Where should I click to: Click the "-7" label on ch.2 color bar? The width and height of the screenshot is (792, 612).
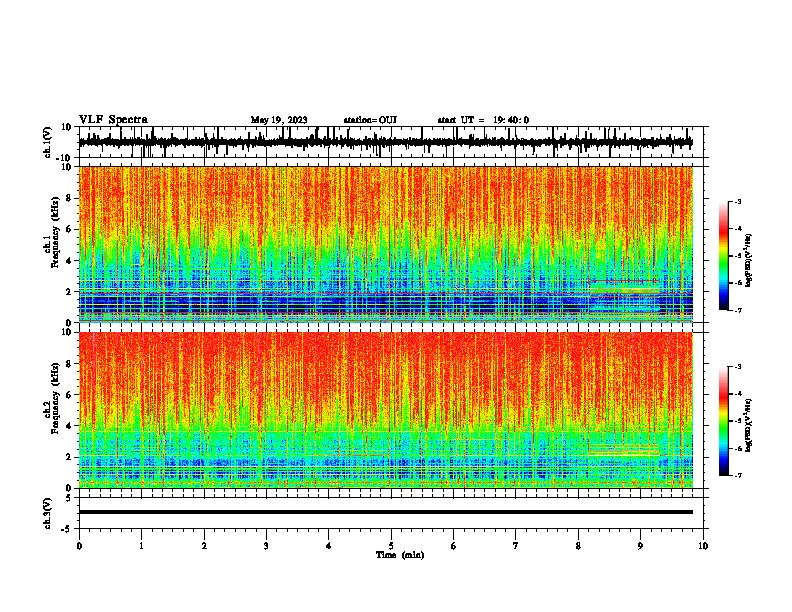[738, 475]
